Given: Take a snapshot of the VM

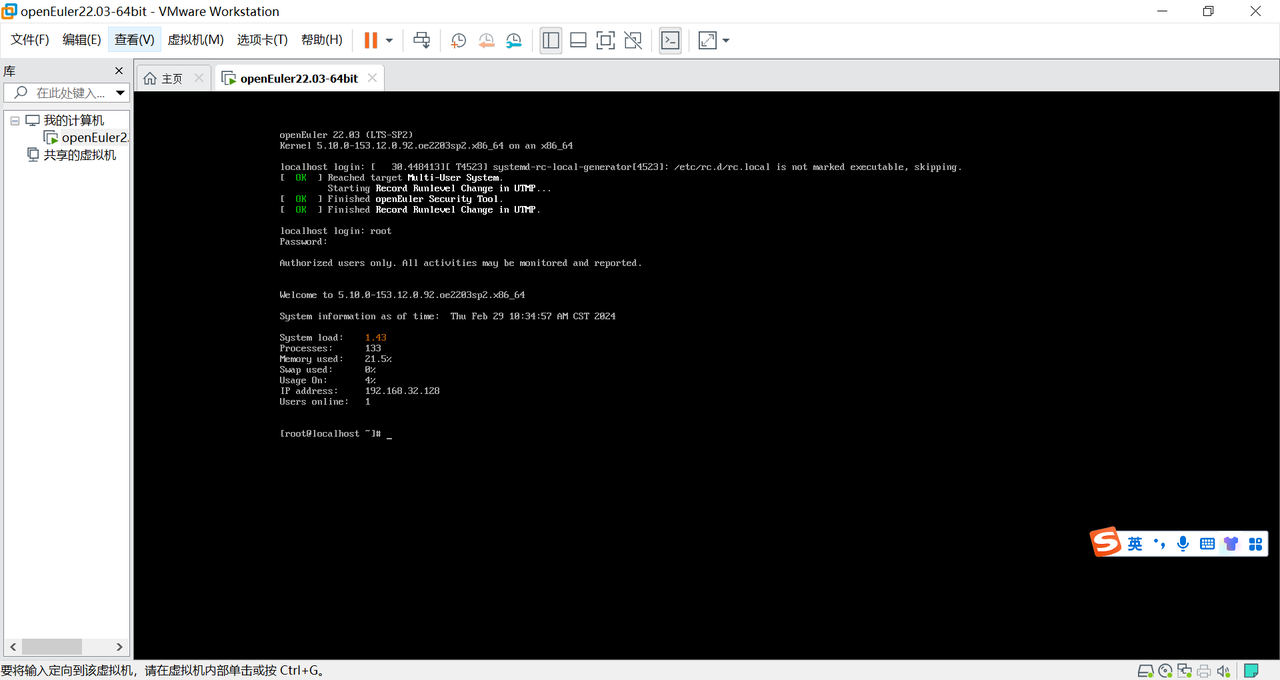Looking at the screenshot, I should [x=458, y=40].
